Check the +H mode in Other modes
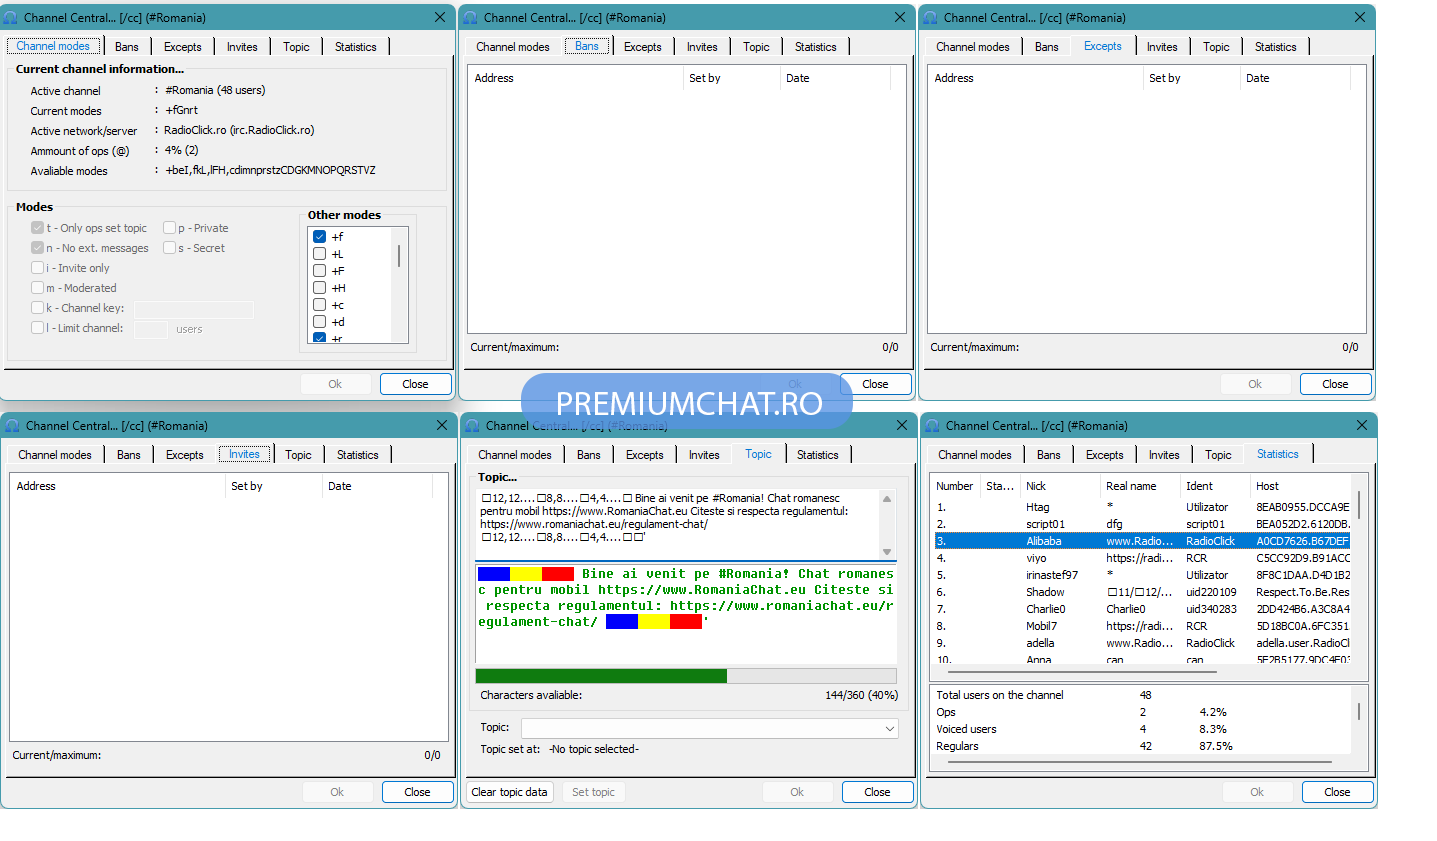 320,288
